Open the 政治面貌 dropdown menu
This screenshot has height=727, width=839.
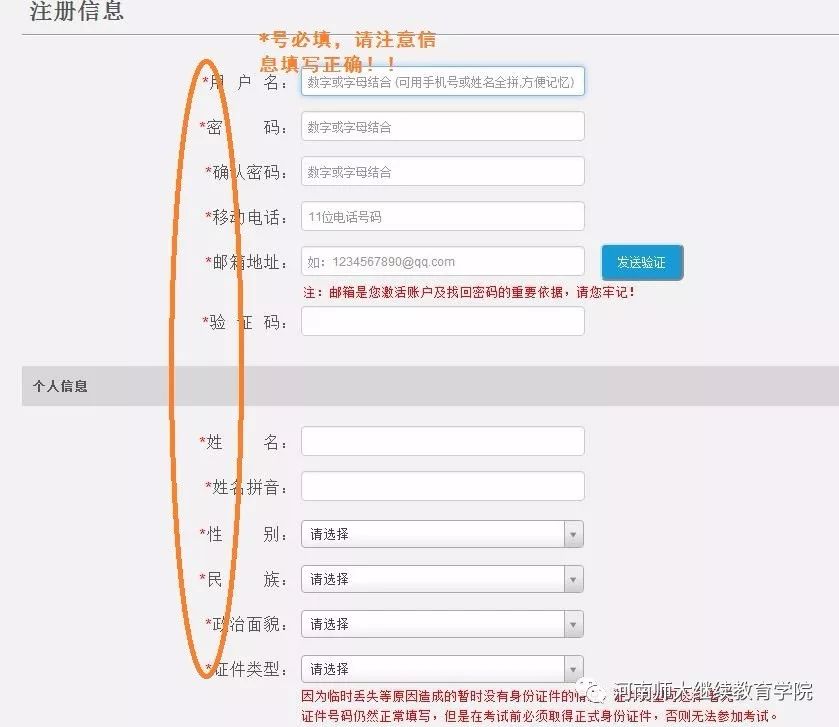click(x=442, y=625)
